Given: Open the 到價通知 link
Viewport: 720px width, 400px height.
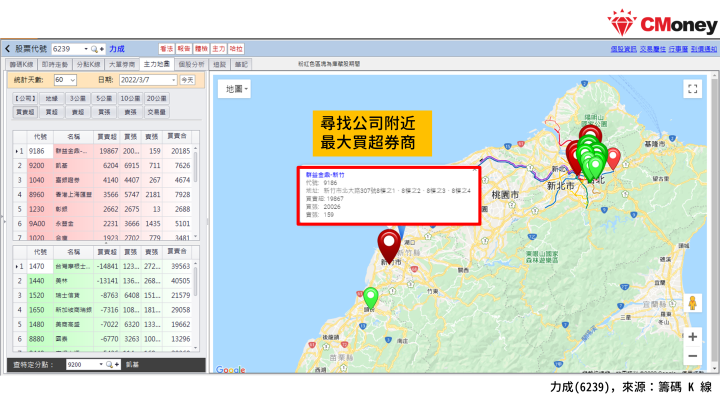Looking at the screenshot, I should pyautogui.click(x=704, y=49).
